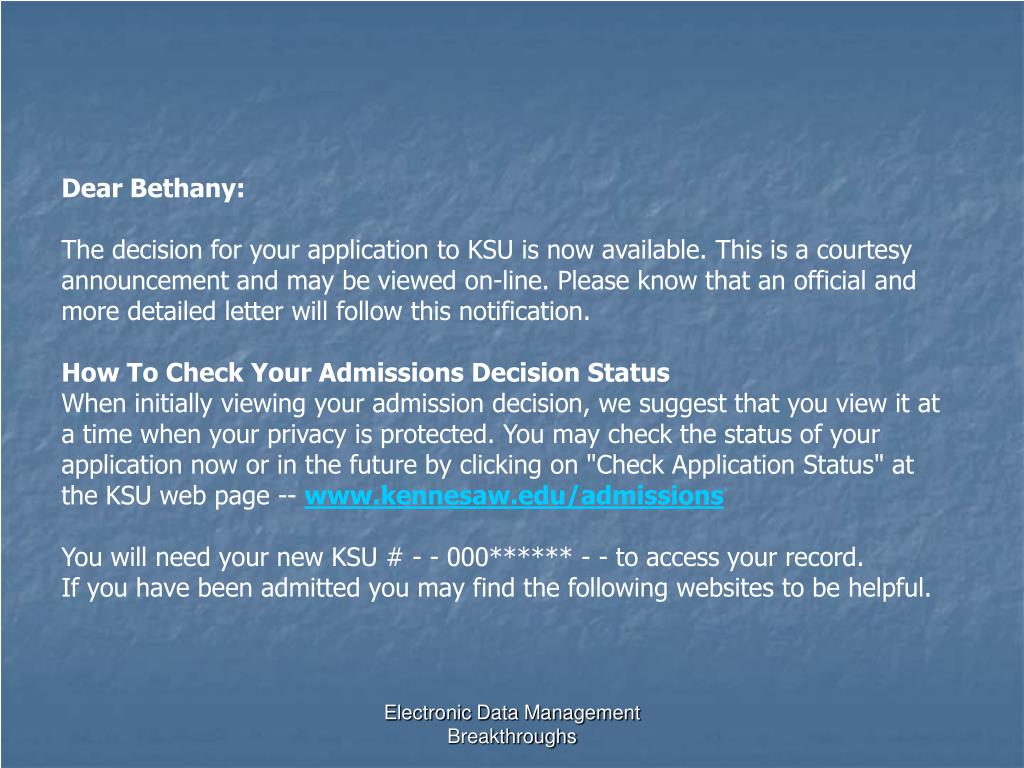Click the masked KSU number 000******
The width and height of the screenshot is (1024, 768).
[509, 556]
